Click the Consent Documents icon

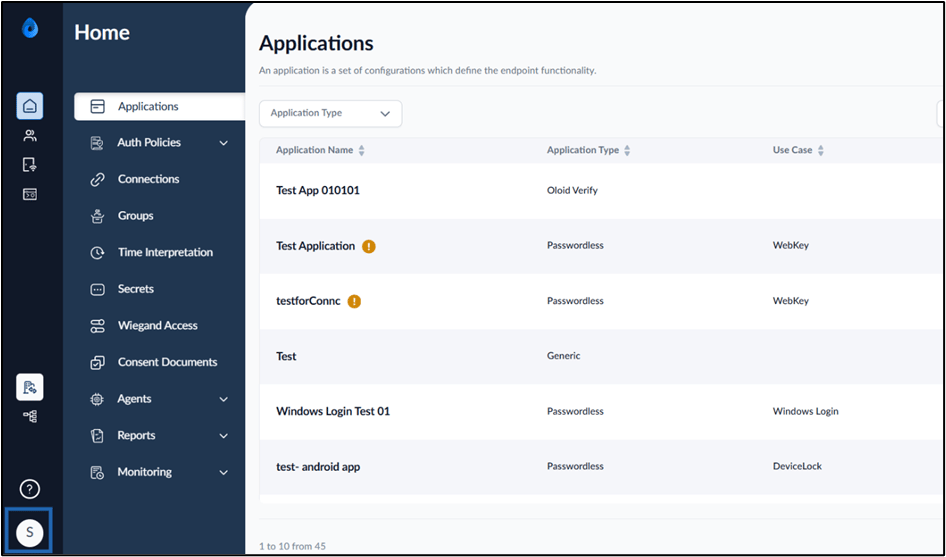click(x=97, y=363)
